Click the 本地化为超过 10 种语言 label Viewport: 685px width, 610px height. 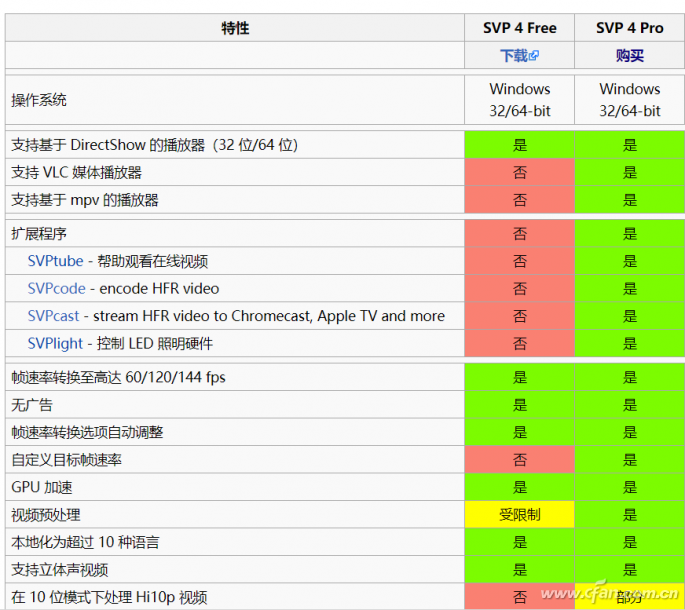point(85,542)
